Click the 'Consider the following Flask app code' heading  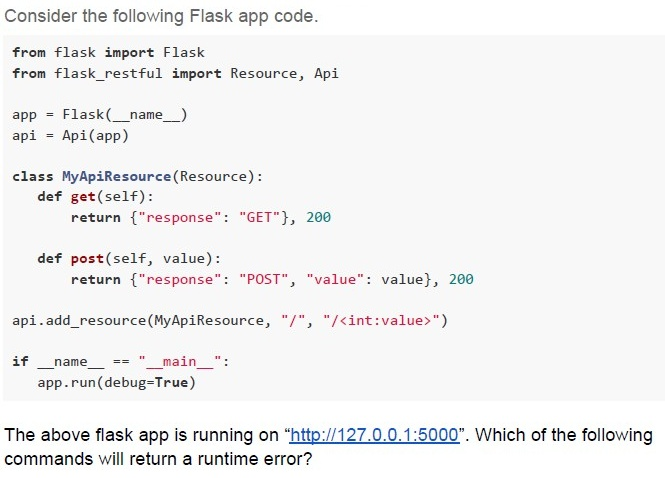[161, 16]
